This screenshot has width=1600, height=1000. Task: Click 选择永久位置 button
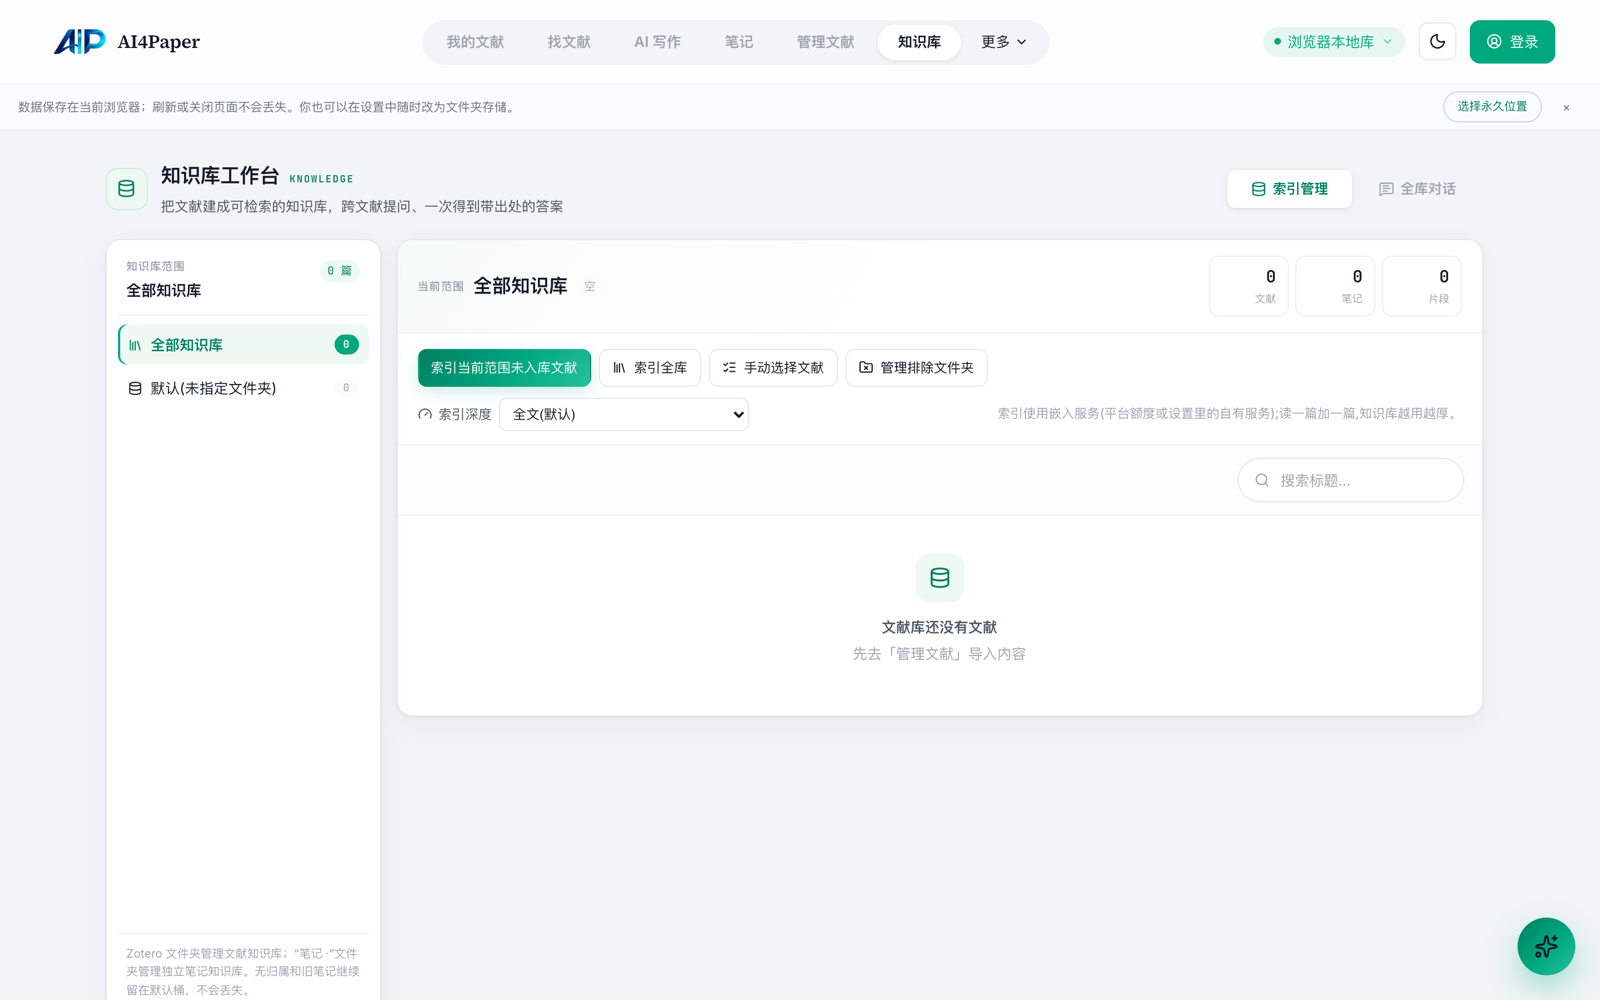pyautogui.click(x=1492, y=107)
